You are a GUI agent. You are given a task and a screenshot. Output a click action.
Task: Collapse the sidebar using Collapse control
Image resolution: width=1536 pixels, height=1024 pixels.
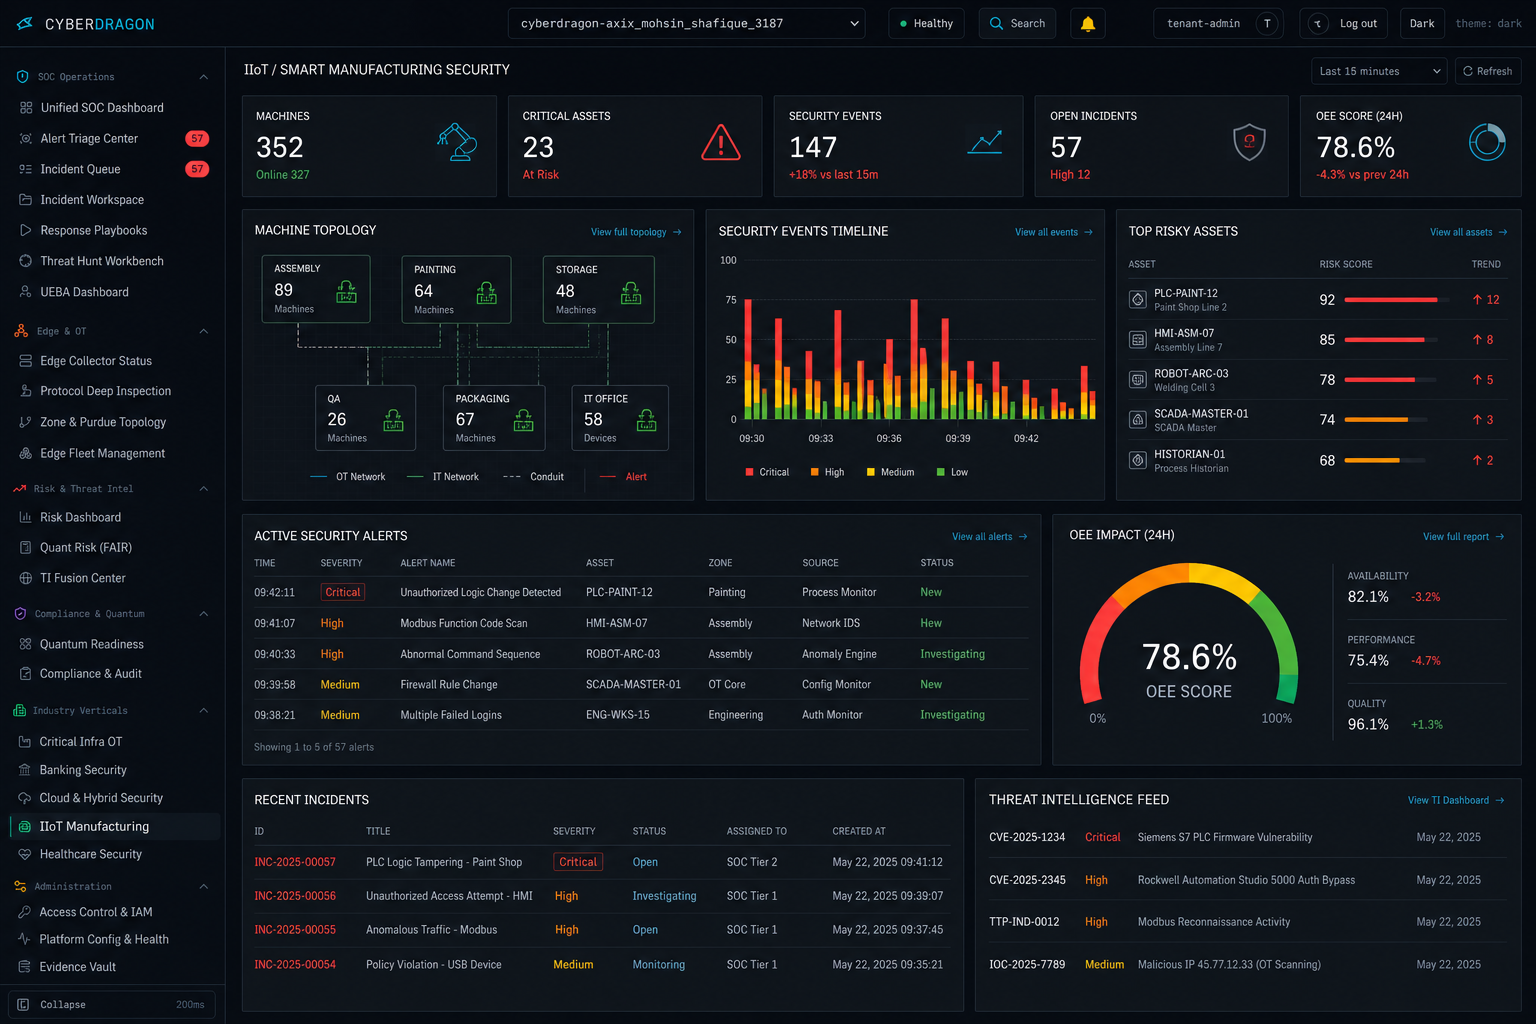coord(112,1004)
